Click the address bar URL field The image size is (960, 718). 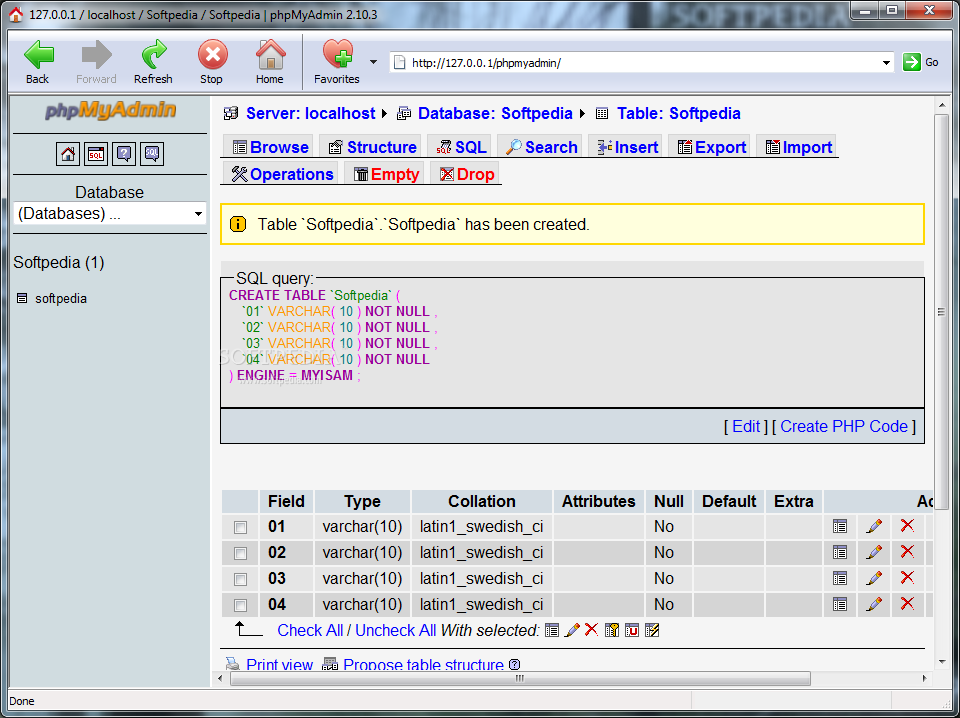coord(642,62)
